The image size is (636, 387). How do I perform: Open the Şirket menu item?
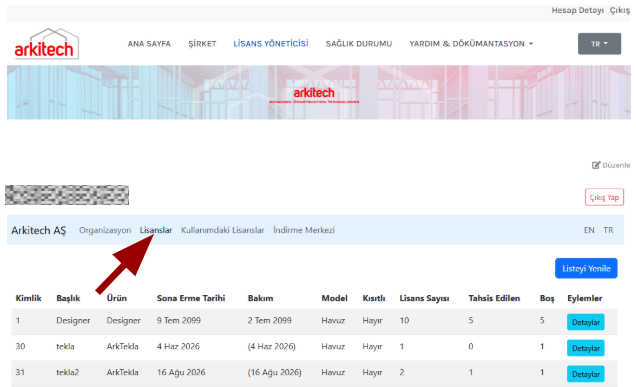202,44
